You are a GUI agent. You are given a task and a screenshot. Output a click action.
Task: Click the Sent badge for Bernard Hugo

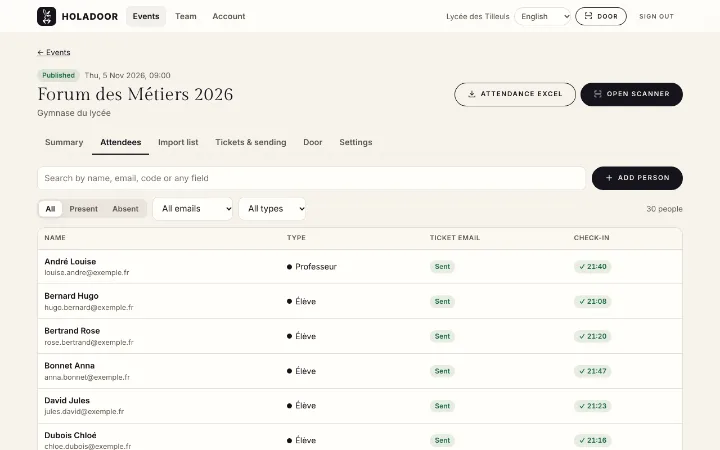click(442, 302)
